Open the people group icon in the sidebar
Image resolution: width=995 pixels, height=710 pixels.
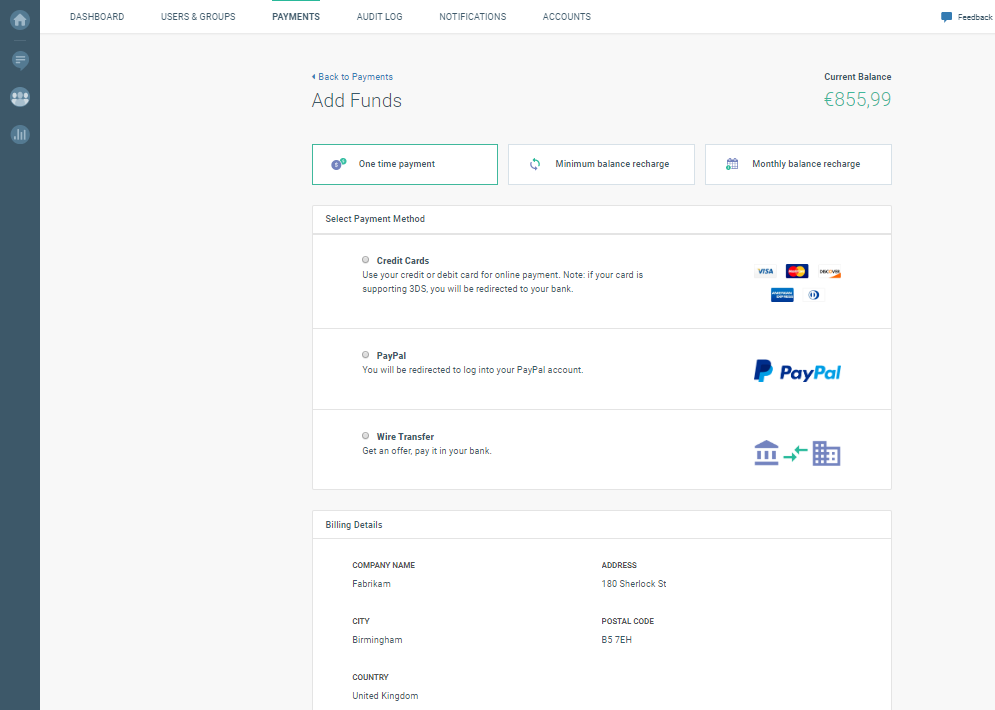(20, 97)
